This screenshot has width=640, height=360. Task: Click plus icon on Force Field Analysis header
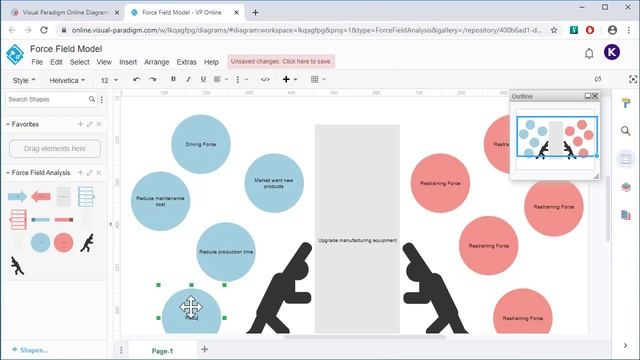80,173
